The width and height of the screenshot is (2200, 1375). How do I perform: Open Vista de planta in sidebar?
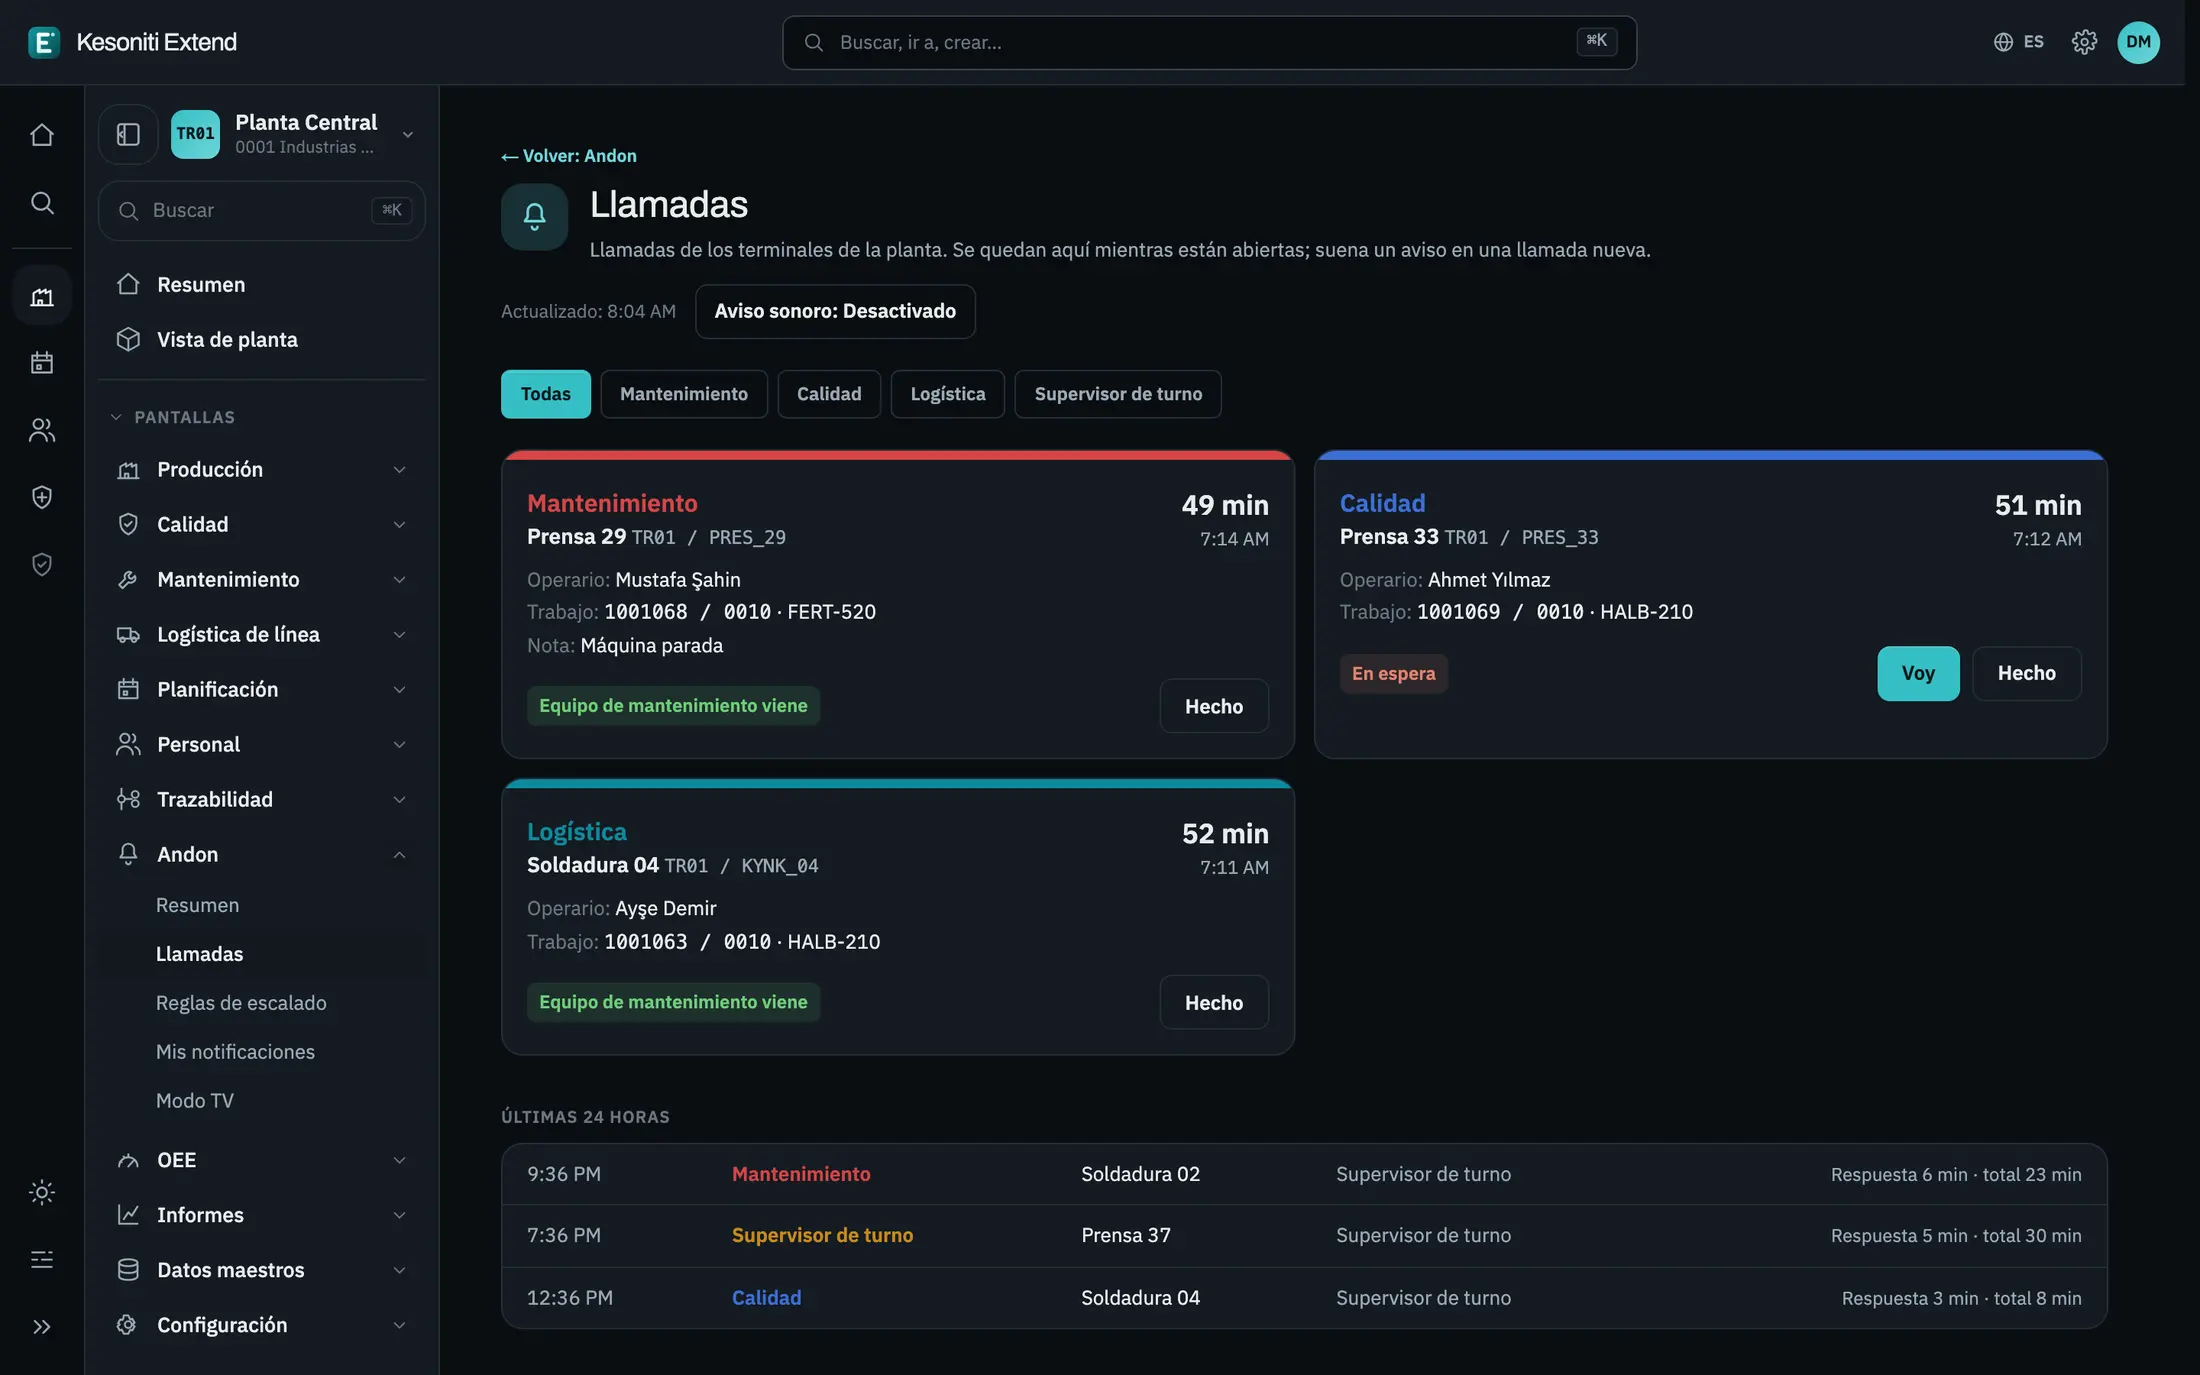(x=262, y=339)
